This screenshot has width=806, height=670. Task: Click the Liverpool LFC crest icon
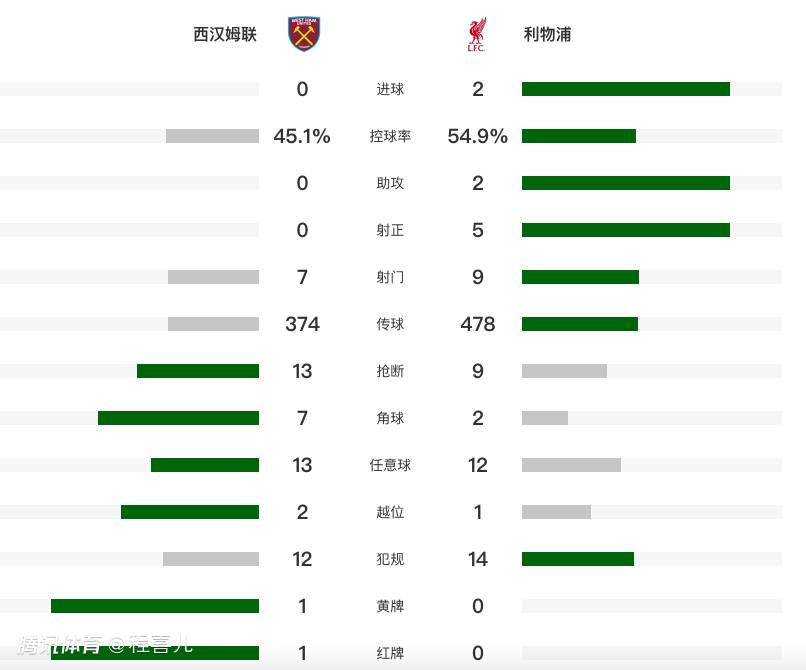476,34
